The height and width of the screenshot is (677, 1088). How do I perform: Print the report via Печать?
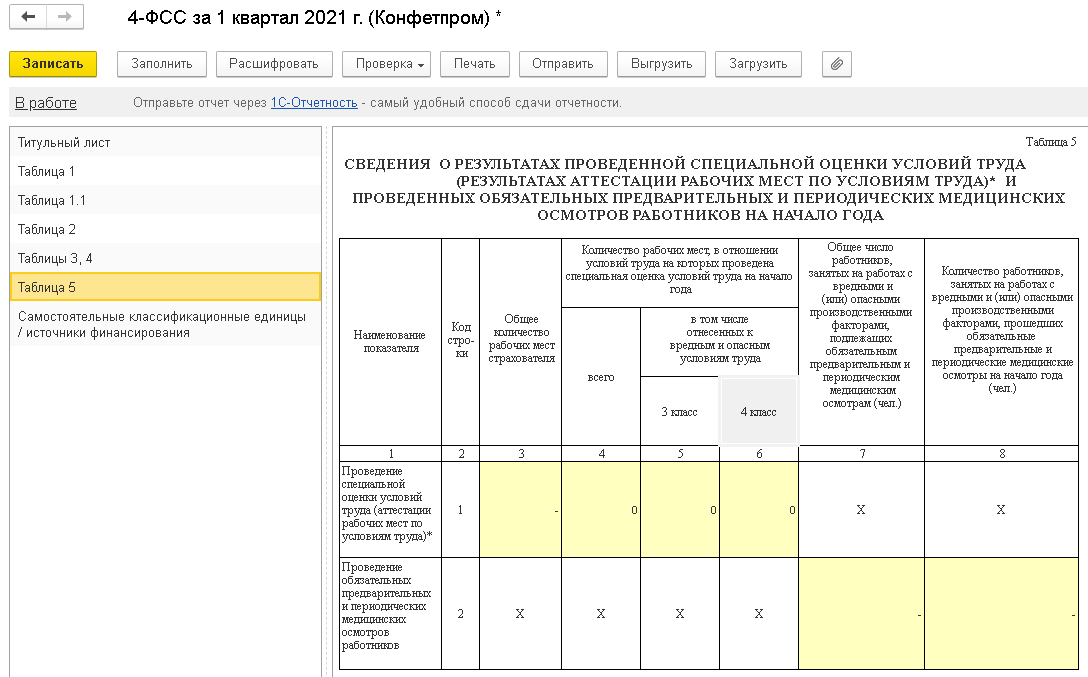click(475, 64)
